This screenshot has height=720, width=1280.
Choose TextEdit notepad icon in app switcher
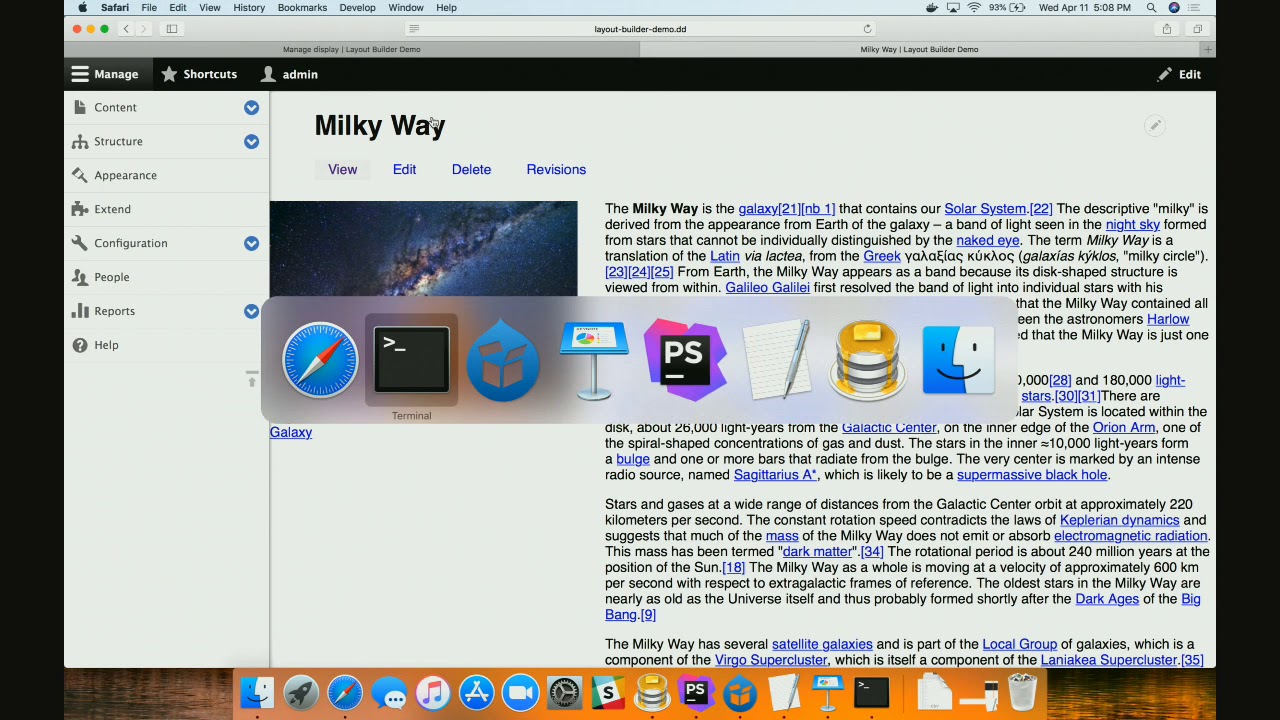coord(777,359)
